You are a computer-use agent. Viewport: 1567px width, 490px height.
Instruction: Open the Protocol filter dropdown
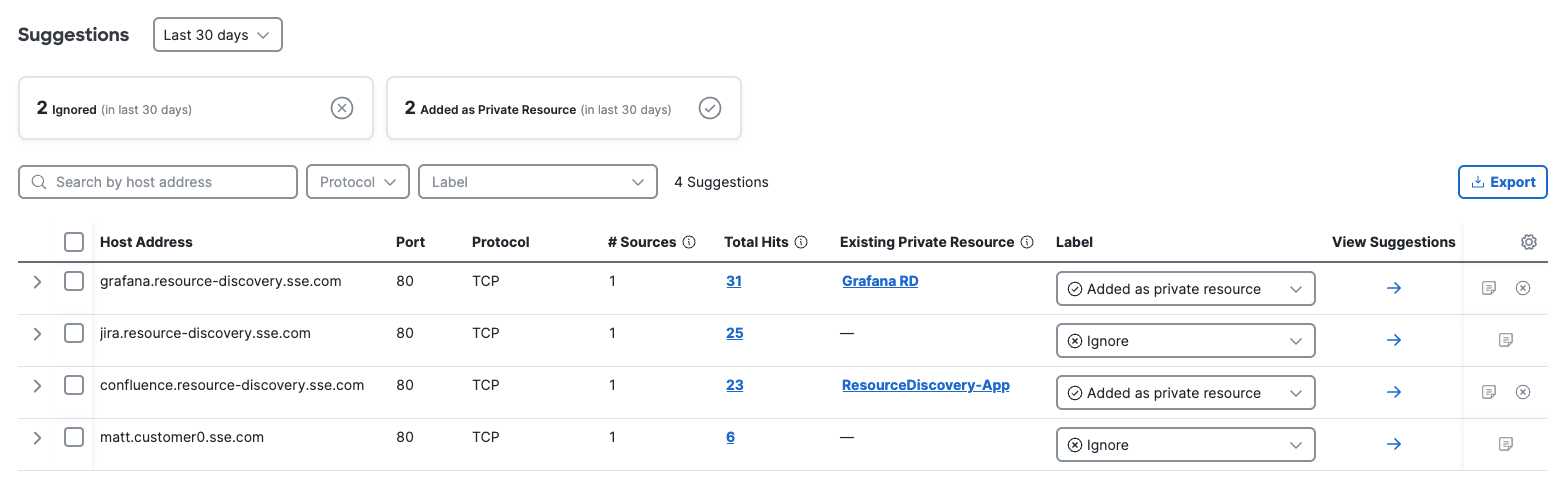[x=358, y=182]
